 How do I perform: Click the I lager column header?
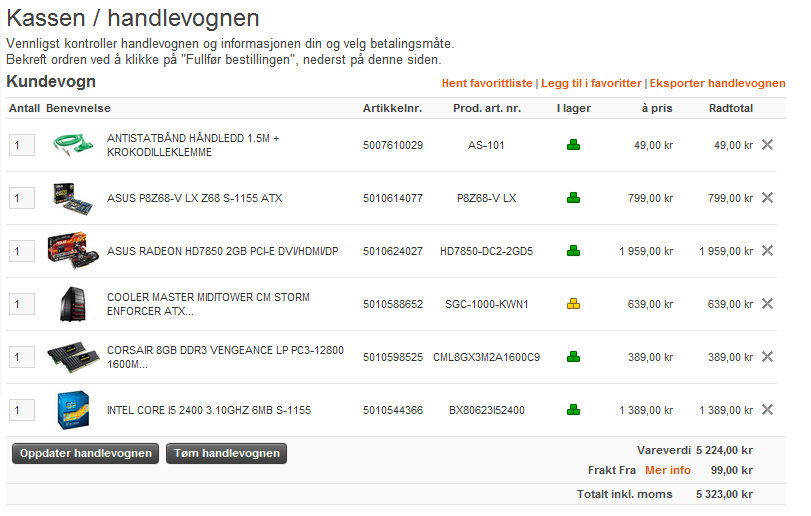click(x=574, y=108)
